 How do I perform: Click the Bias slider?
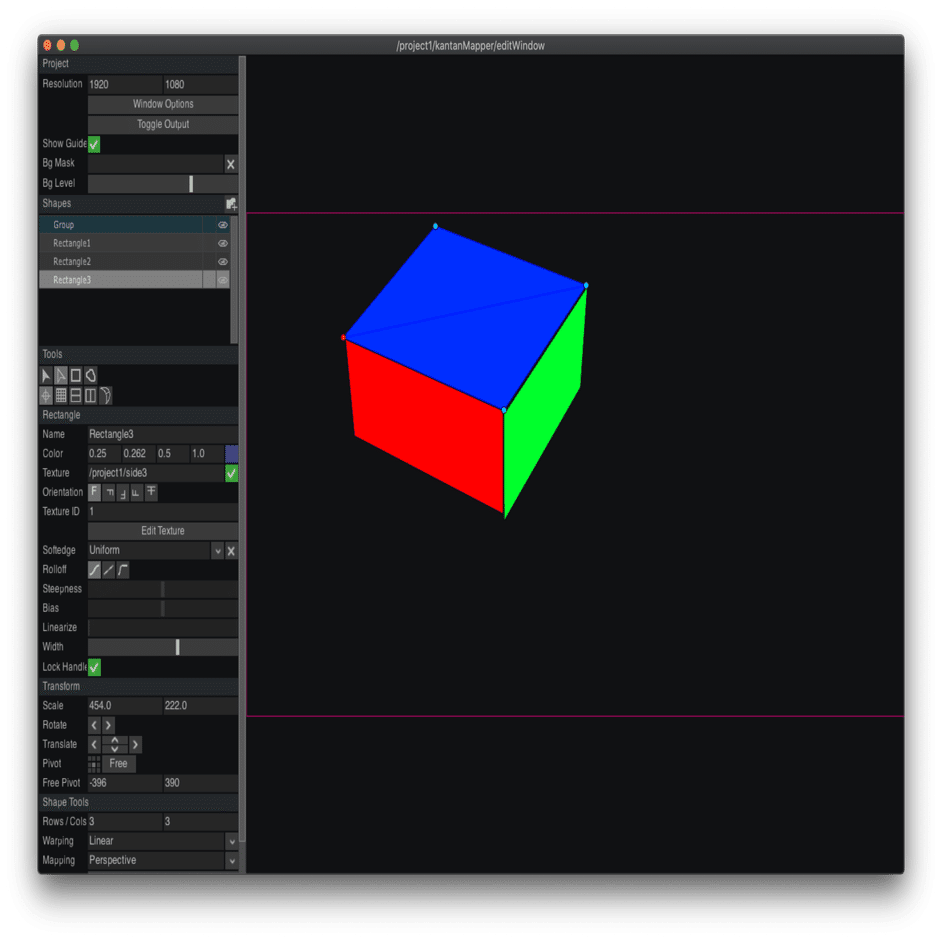tap(163, 609)
